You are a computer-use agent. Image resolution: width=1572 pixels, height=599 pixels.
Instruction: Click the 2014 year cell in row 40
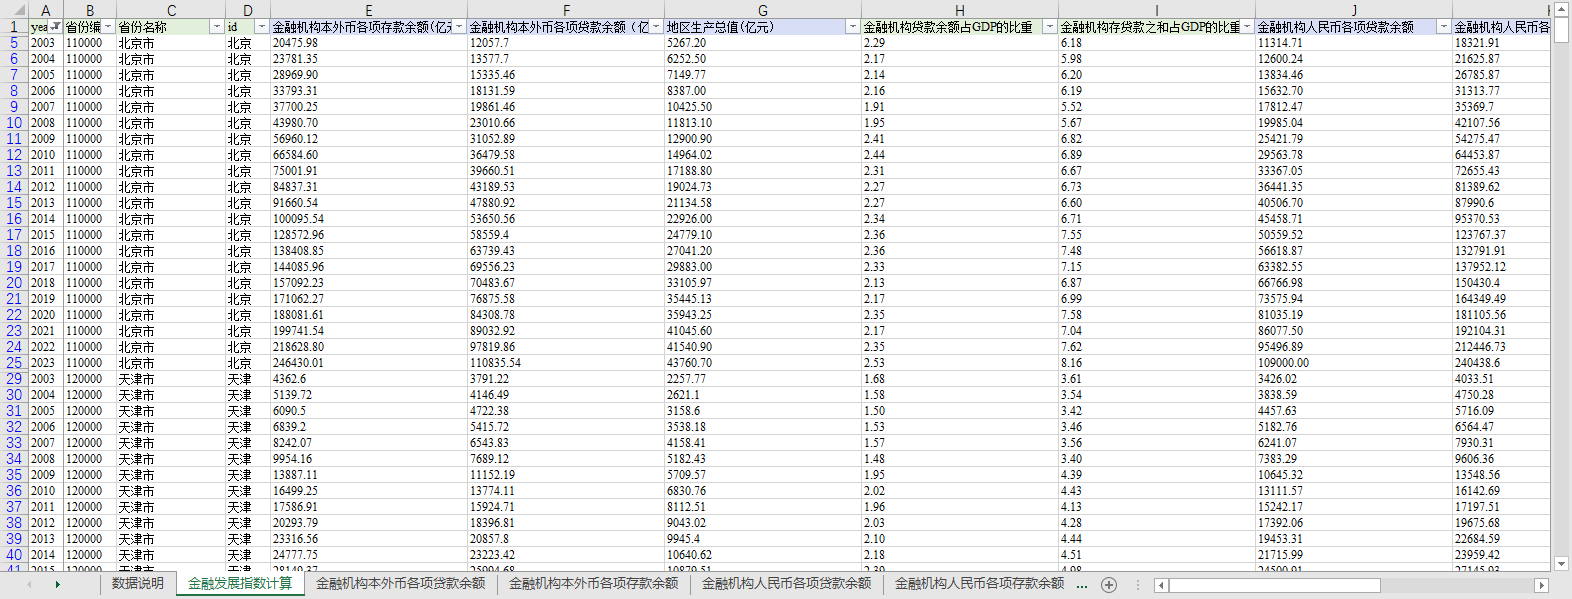(45, 555)
